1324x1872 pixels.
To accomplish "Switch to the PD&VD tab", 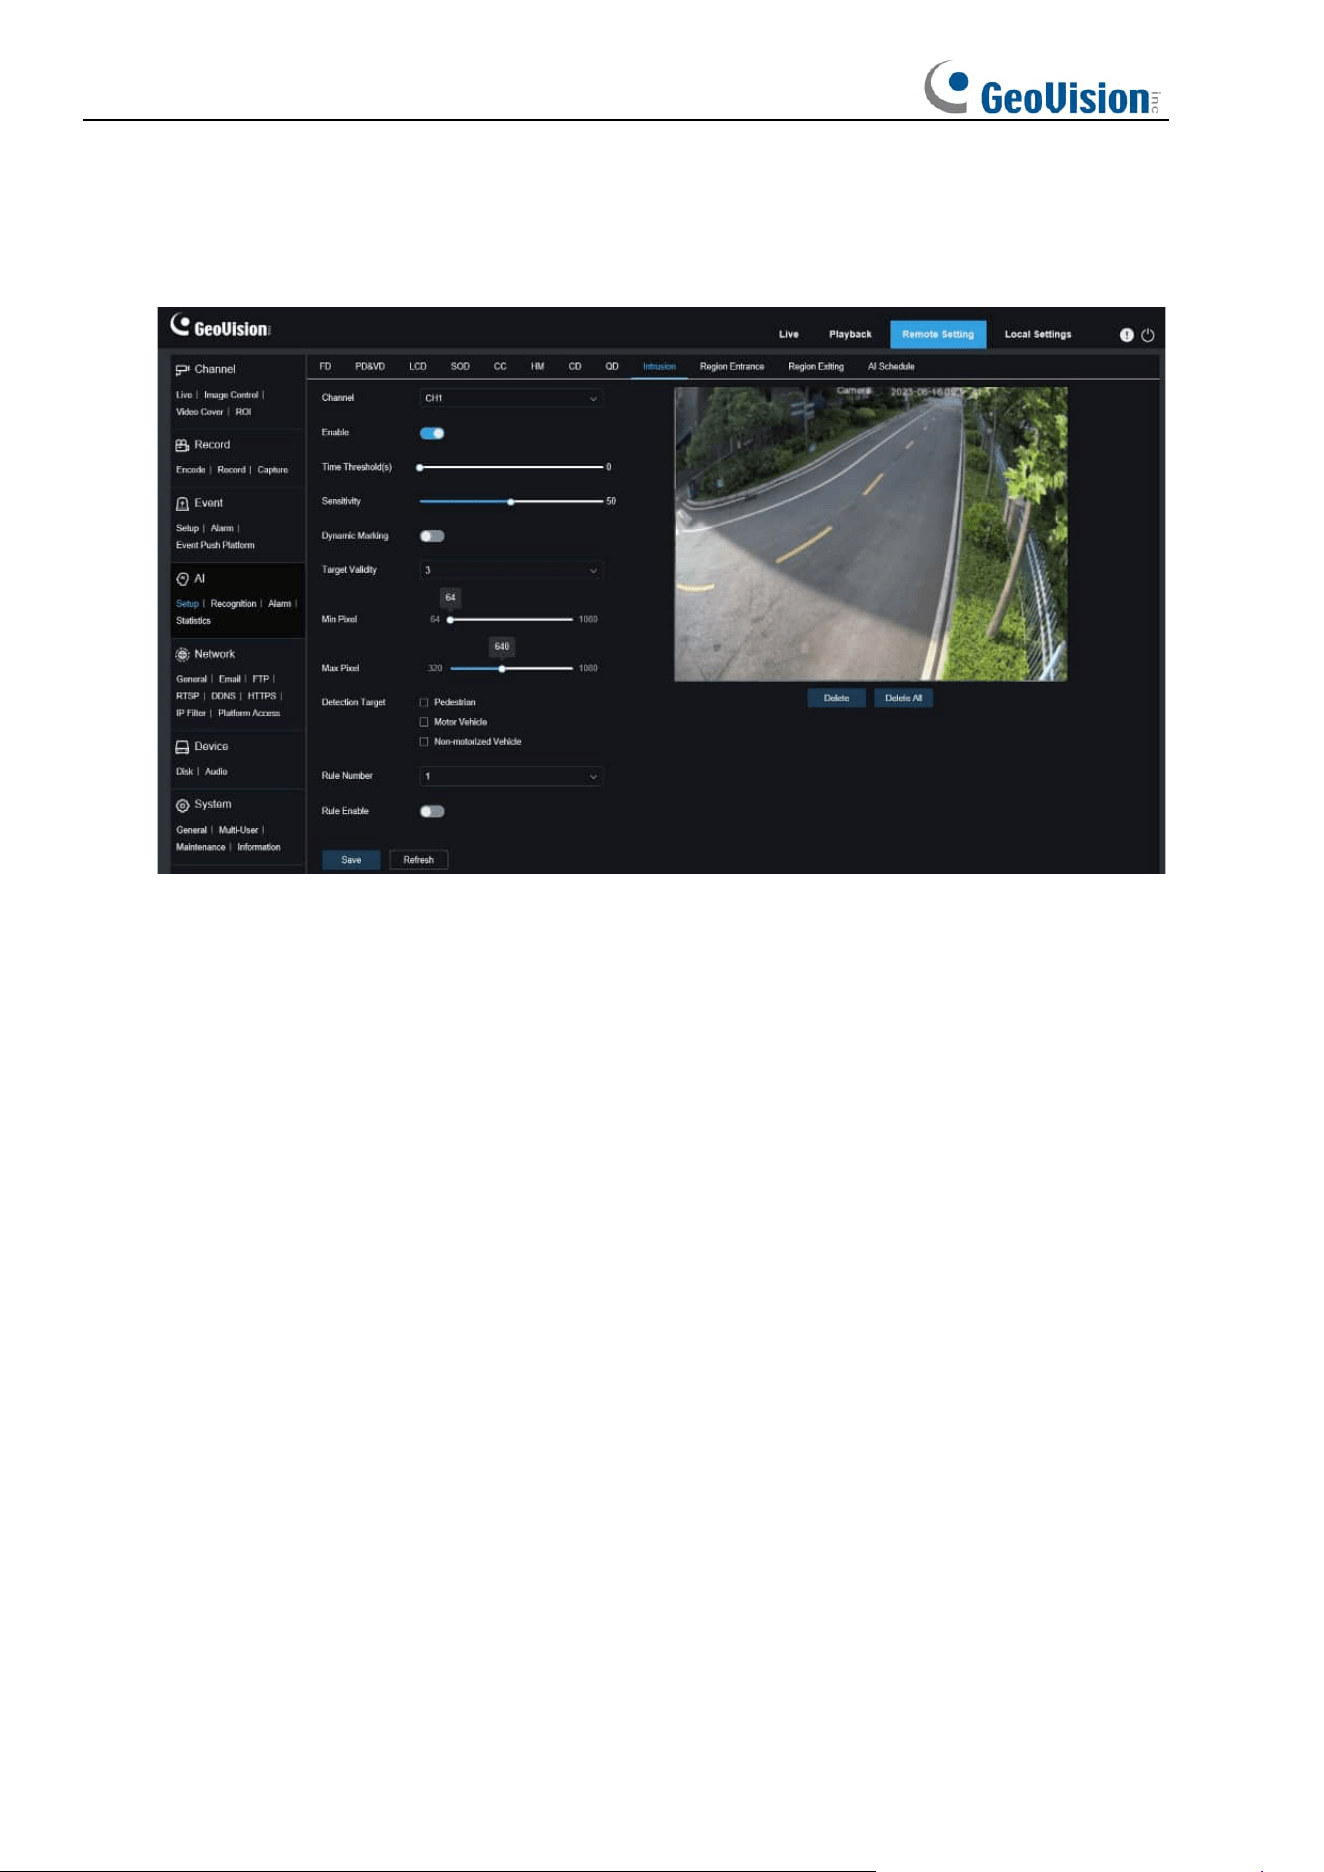I will tap(370, 367).
